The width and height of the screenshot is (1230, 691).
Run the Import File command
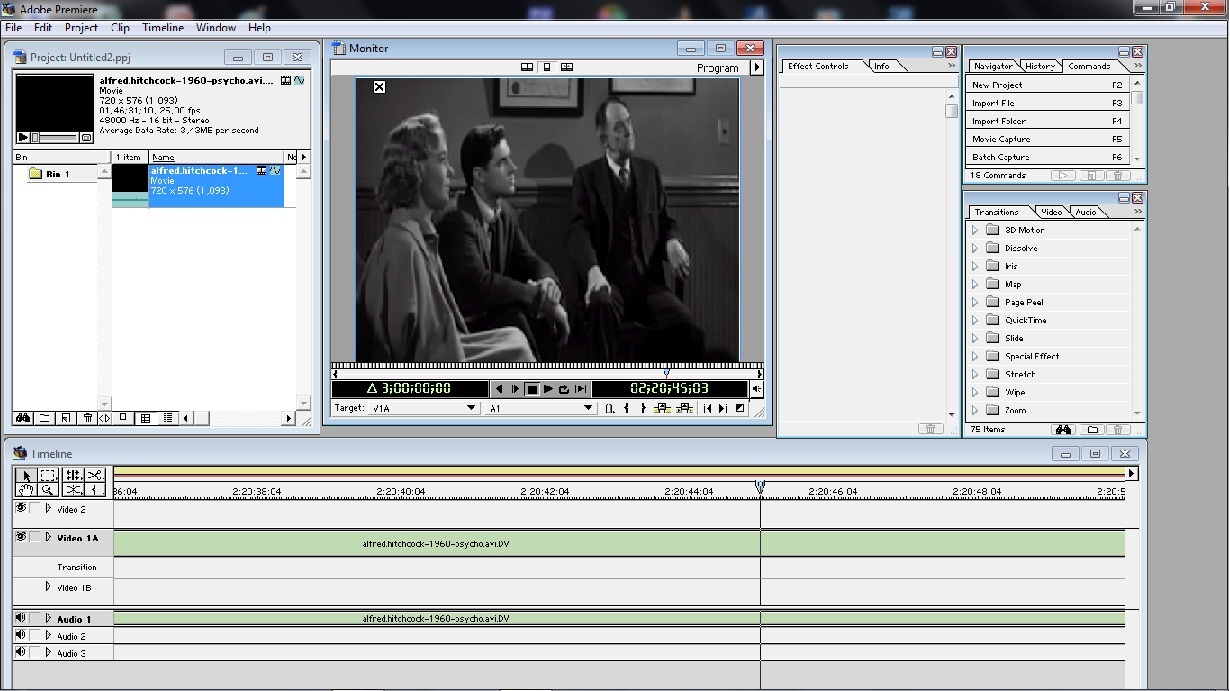point(1048,103)
